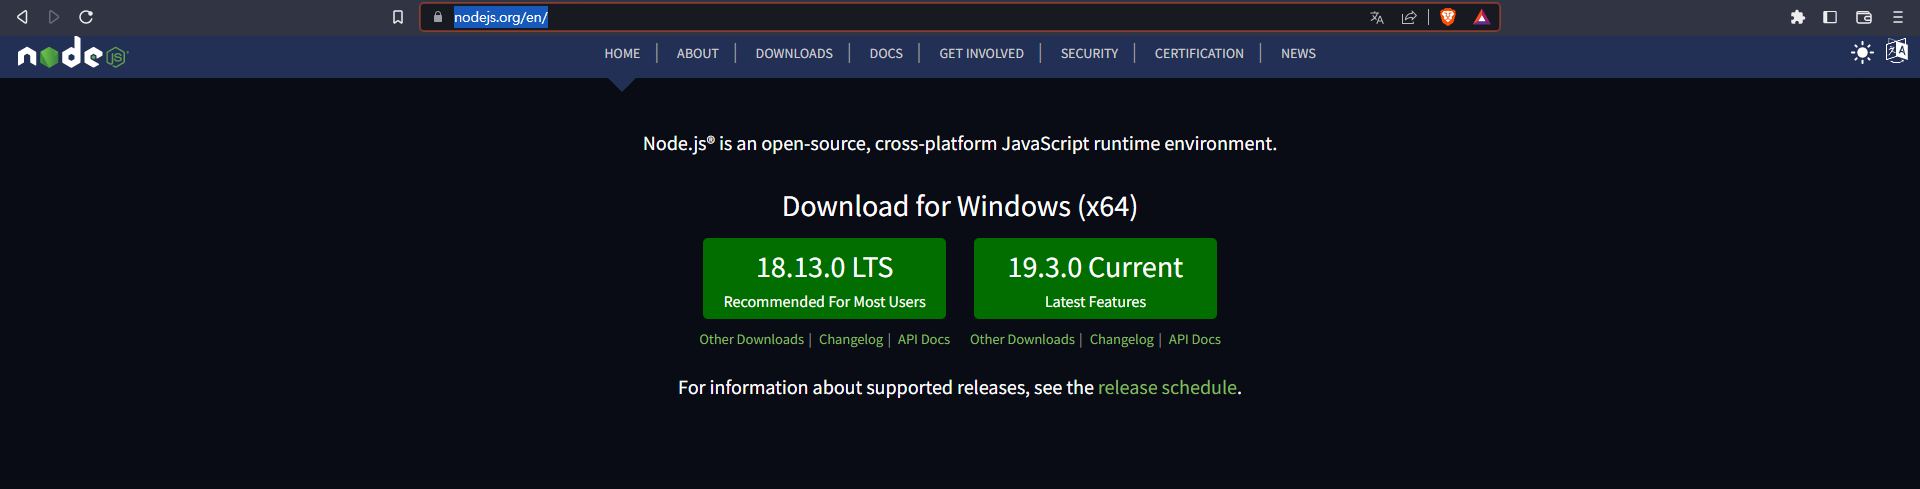Open Changelog under 18.13.0 LTS
The width and height of the screenshot is (1920, 489).
851,340
